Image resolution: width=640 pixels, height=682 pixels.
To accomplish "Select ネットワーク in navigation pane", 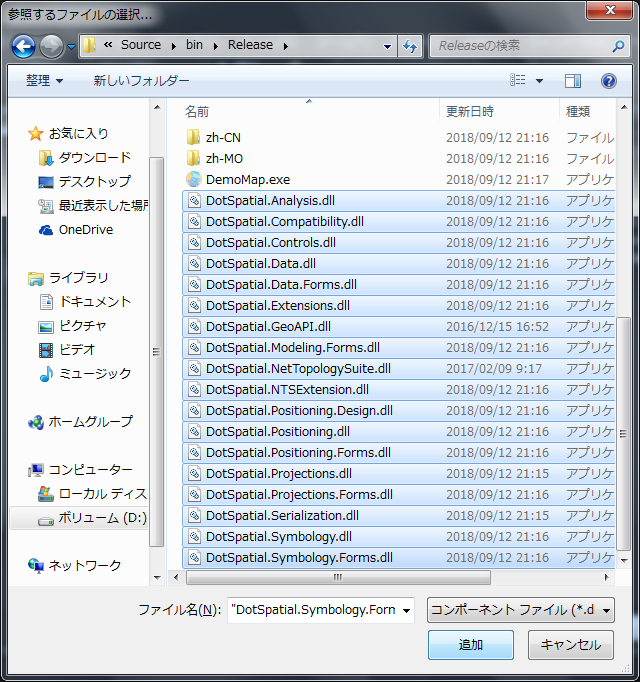I will 74,565.
